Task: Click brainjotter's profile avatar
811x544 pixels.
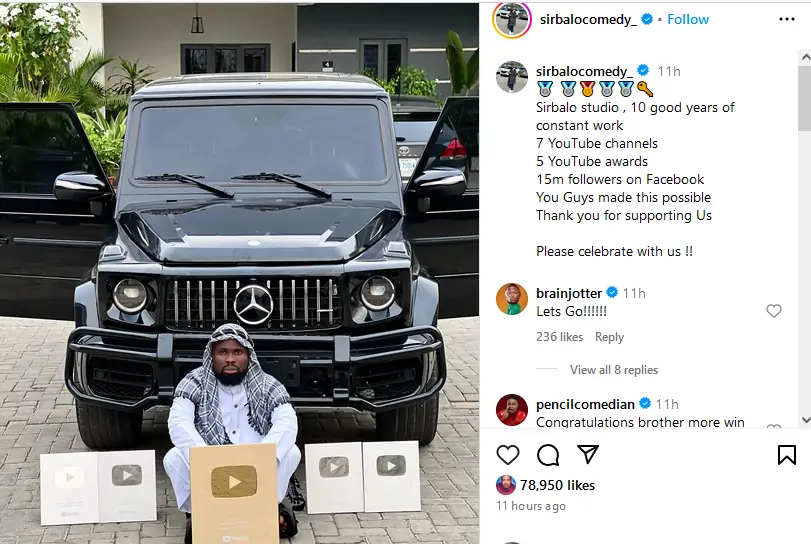Action: pos(512,298)
